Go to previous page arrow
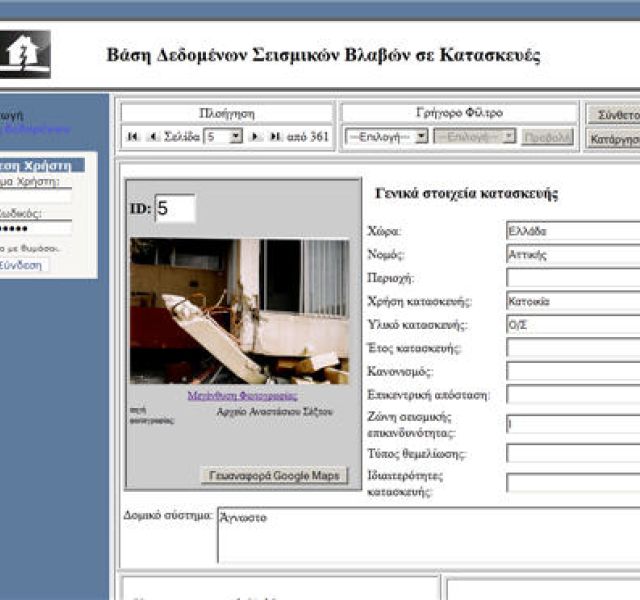640x600 pixels. 153,137
